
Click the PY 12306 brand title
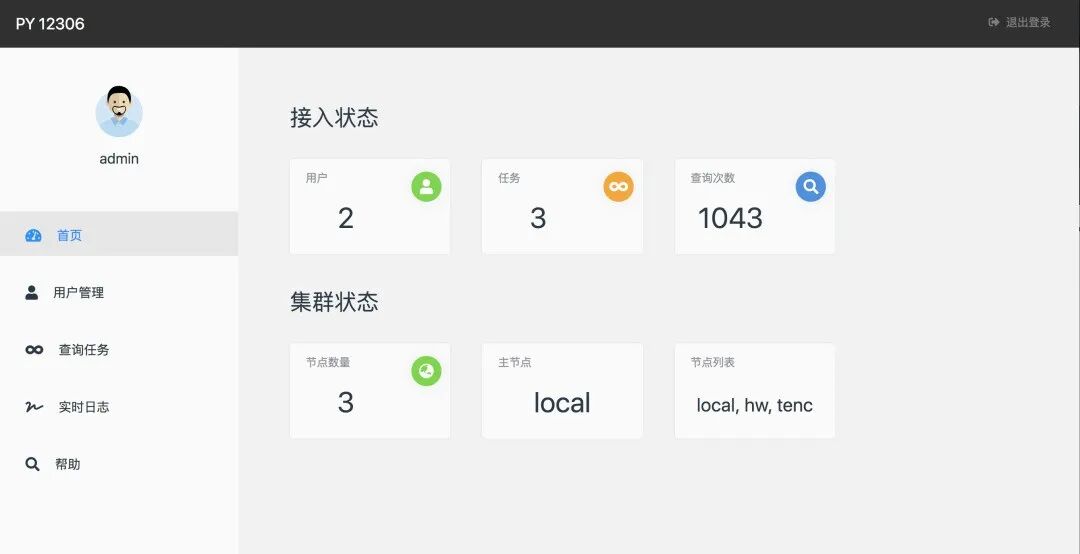(50, 24)
